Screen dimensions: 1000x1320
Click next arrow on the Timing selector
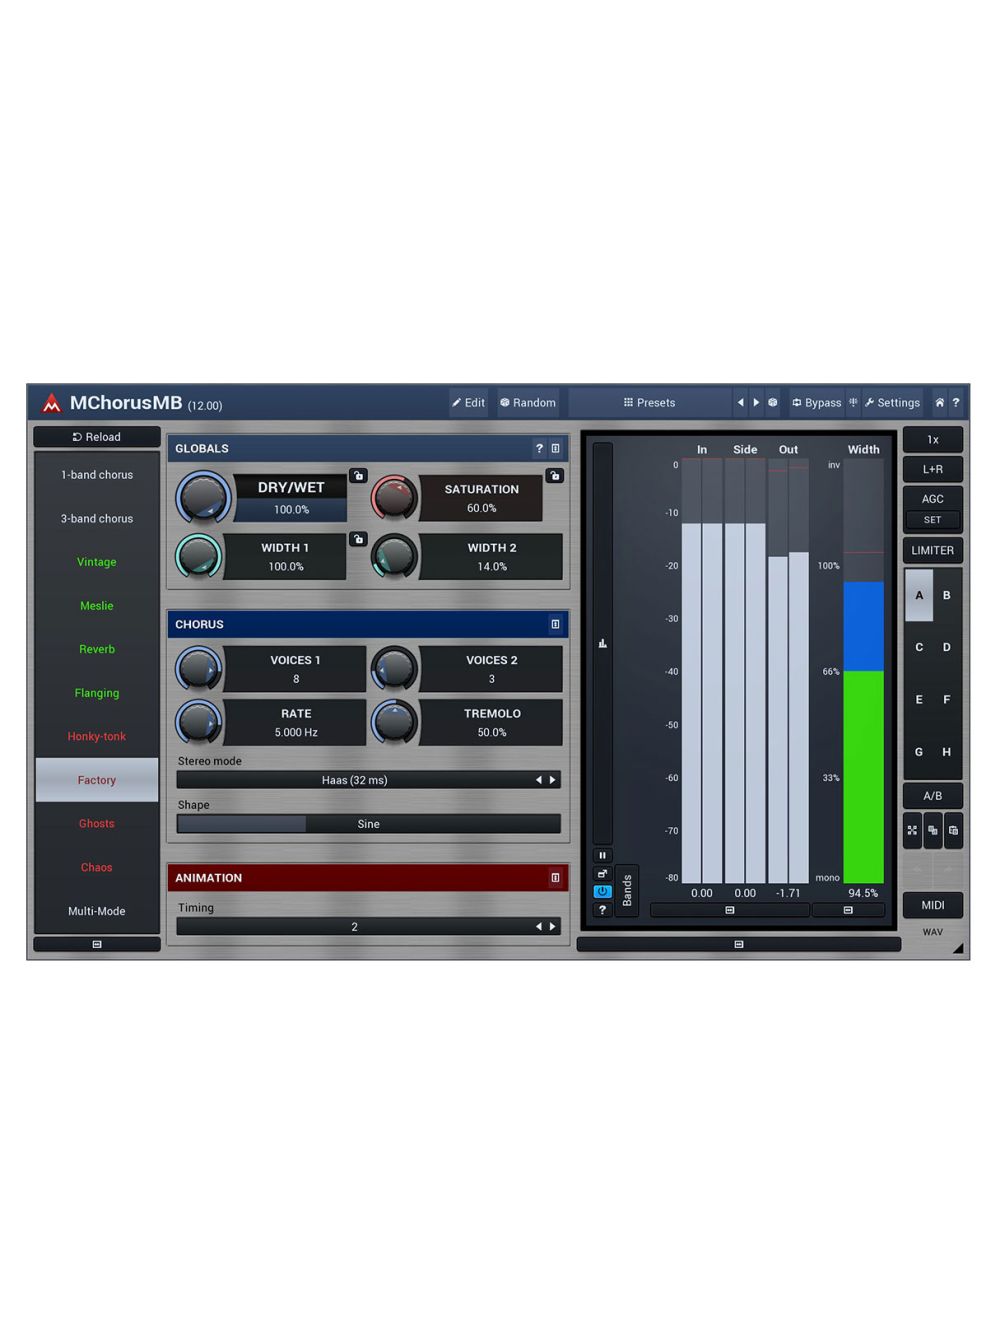pyautogui.click(x=552, y=927)
